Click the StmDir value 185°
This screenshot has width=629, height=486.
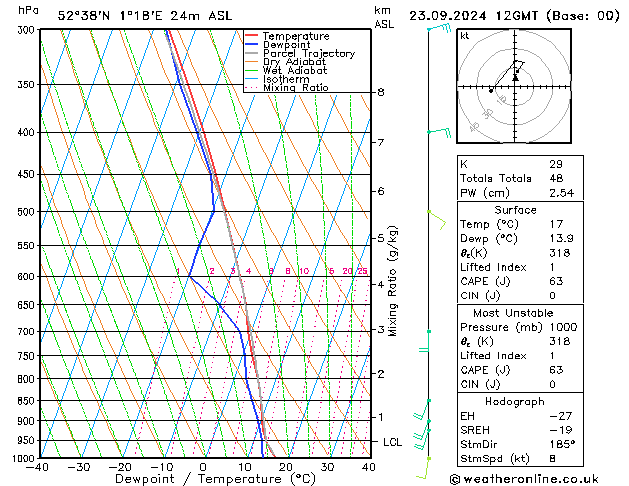(562, 444)
